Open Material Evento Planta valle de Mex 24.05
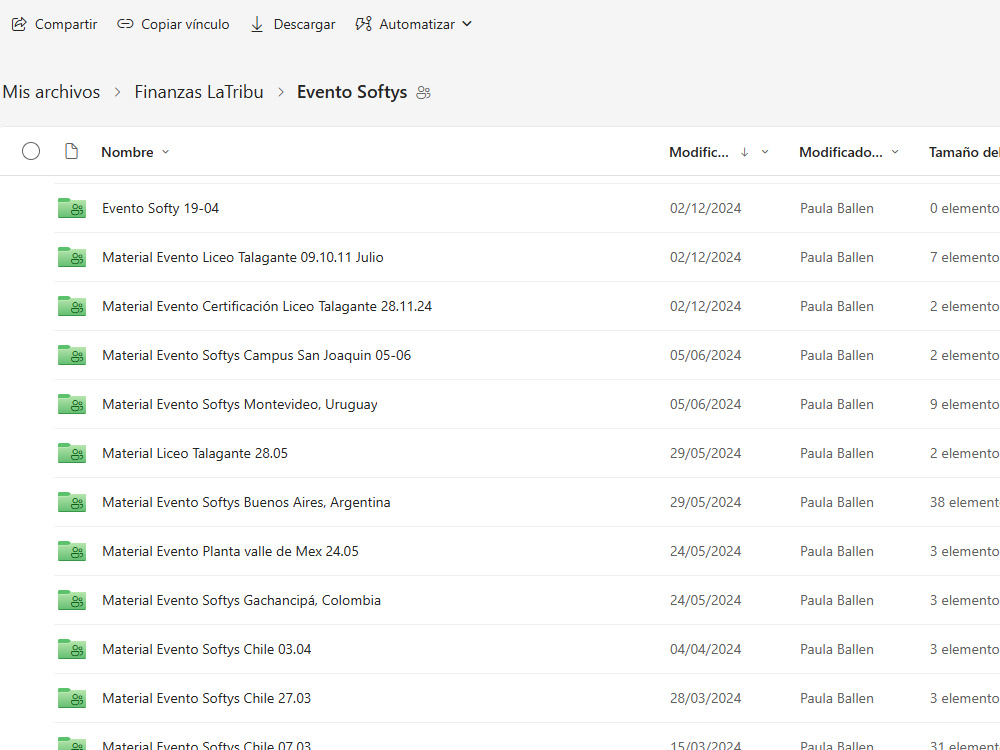 [230, 552]
